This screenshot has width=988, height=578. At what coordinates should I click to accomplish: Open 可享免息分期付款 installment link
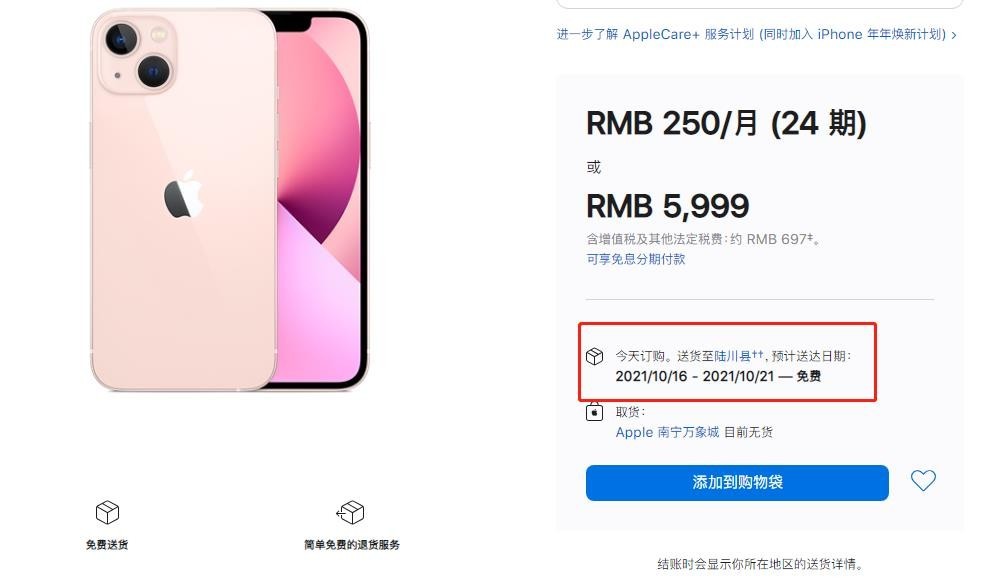[635, 259]
